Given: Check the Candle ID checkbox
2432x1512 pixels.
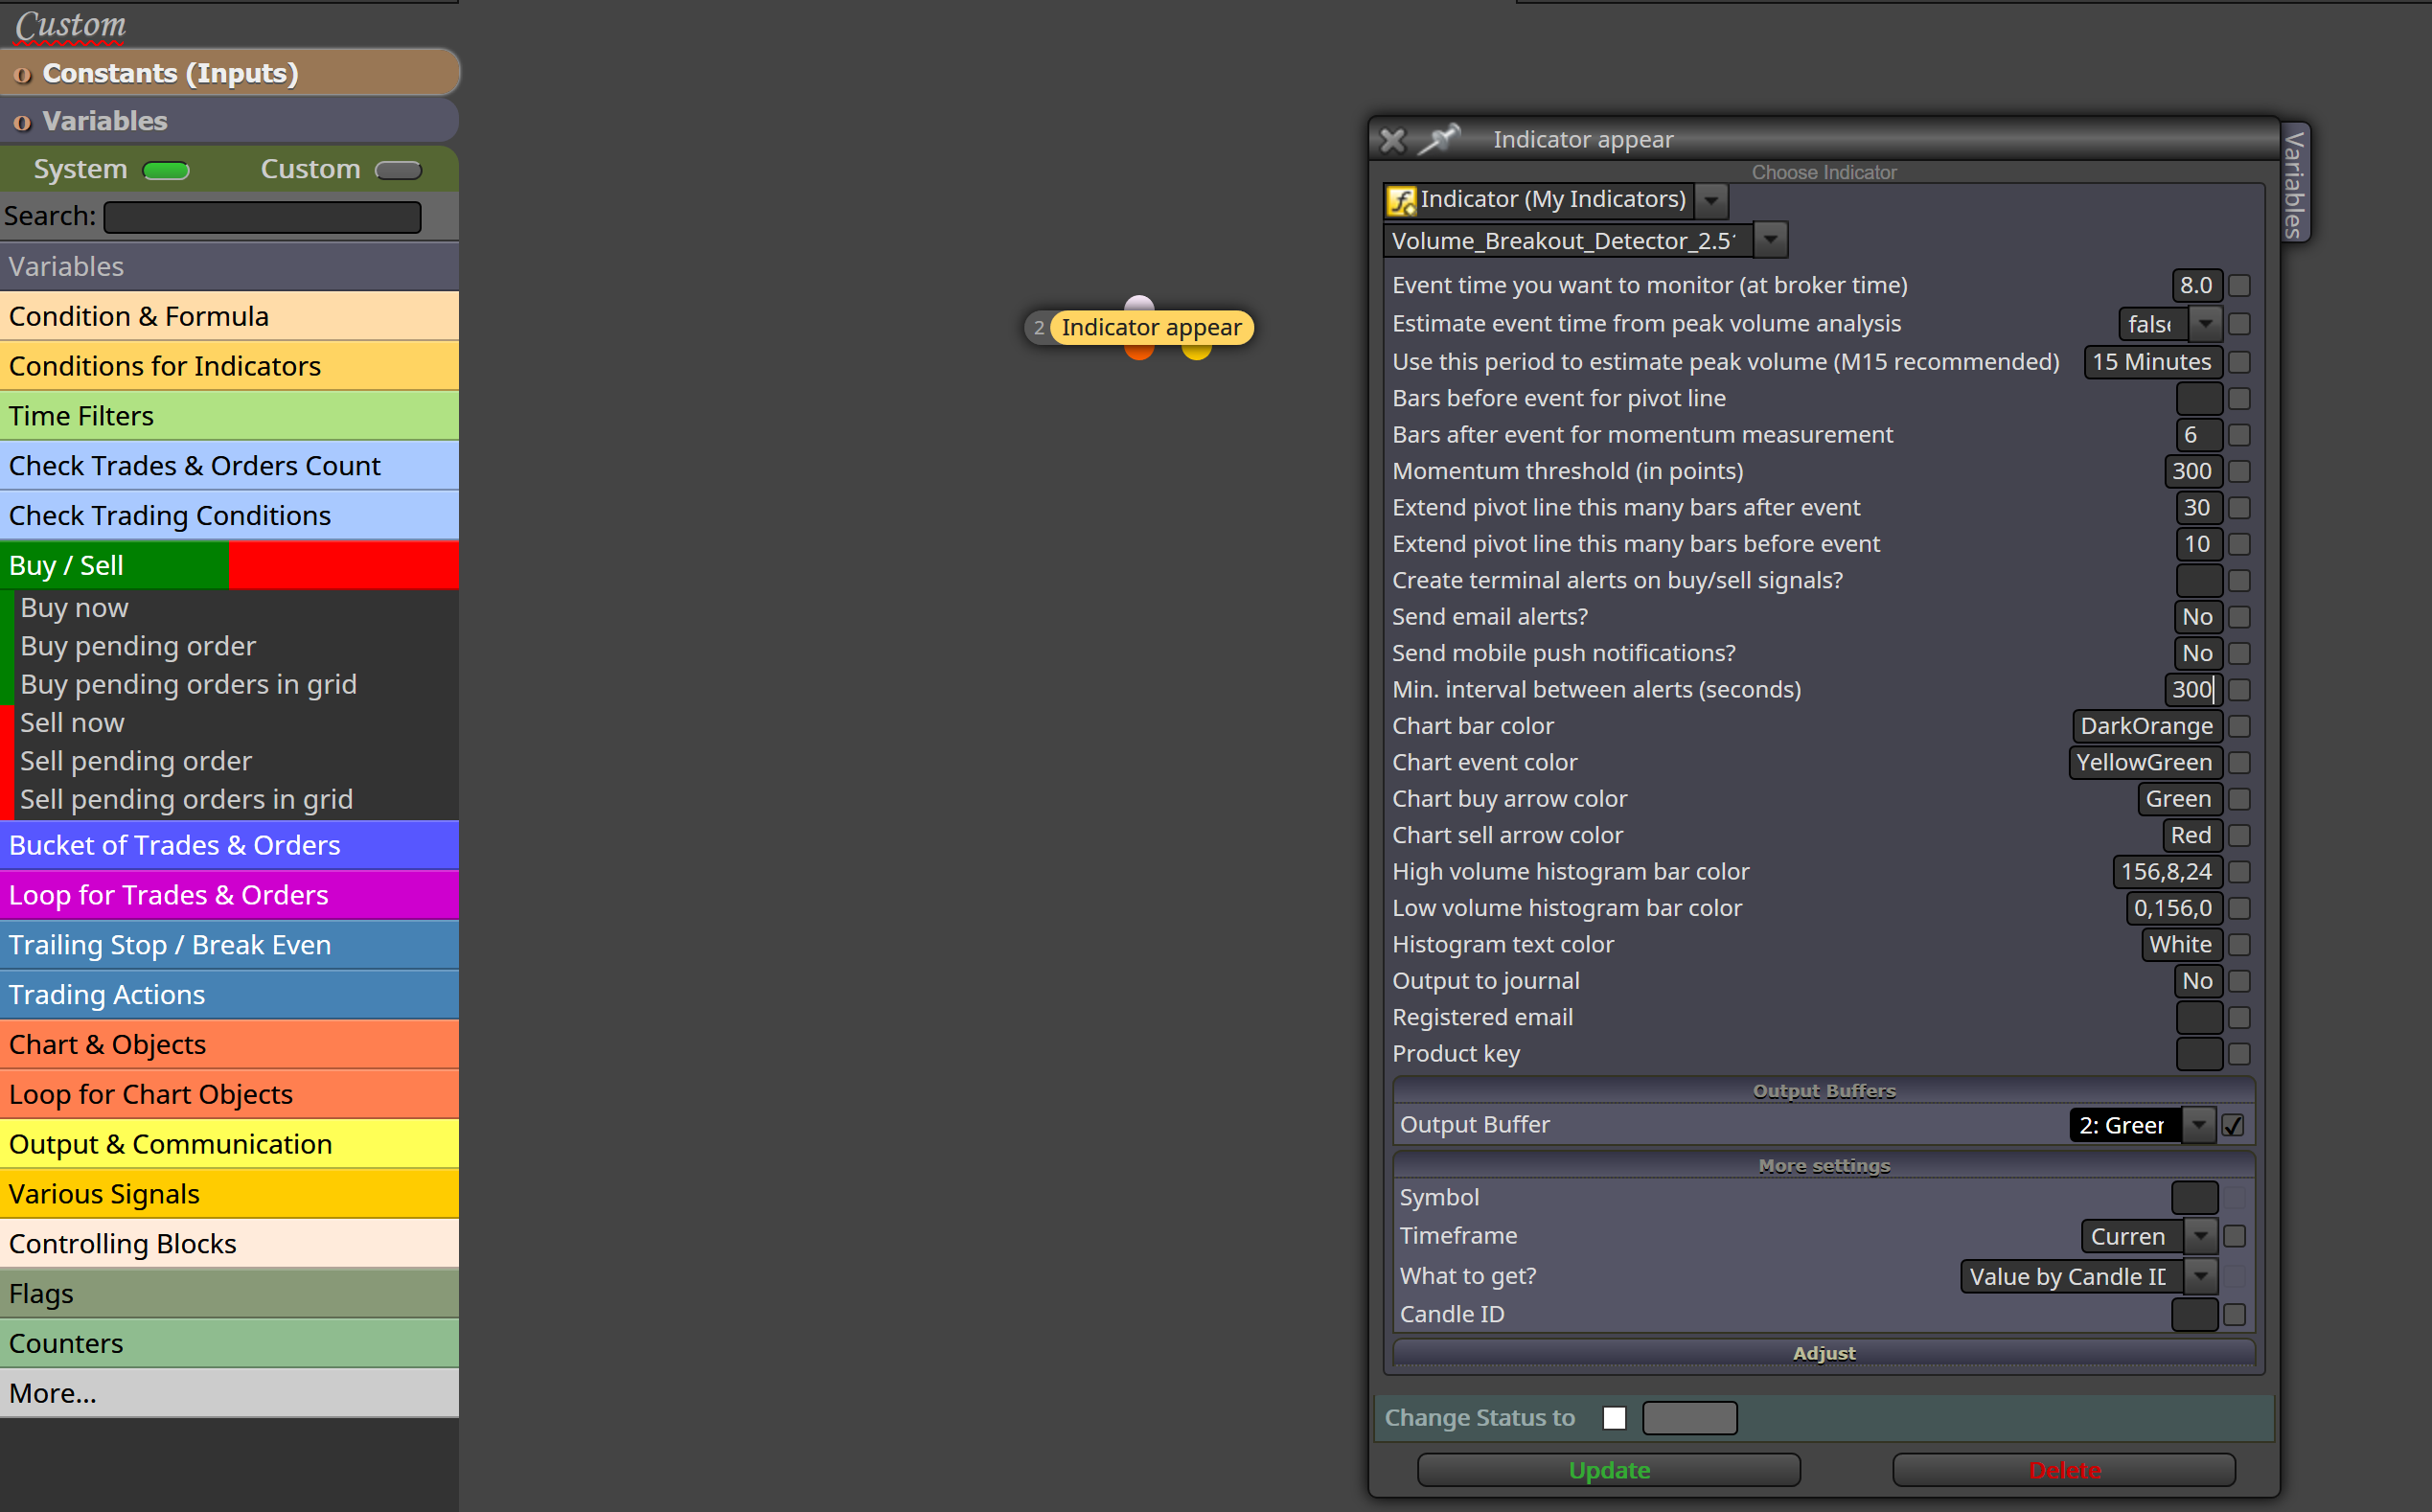Looking at the screenshot, I should [x=2235, y=1315].
